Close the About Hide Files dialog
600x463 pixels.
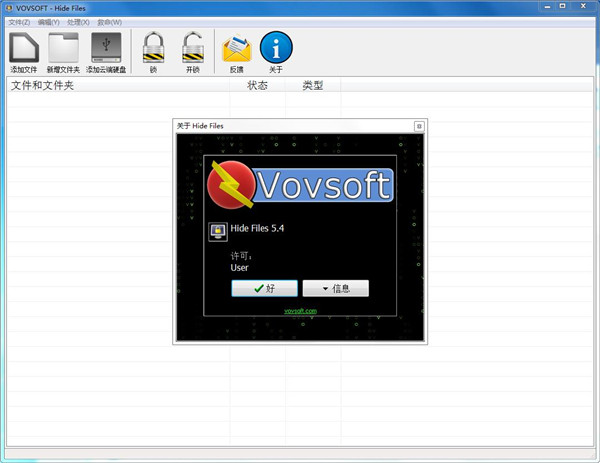[x=419, y=126]
